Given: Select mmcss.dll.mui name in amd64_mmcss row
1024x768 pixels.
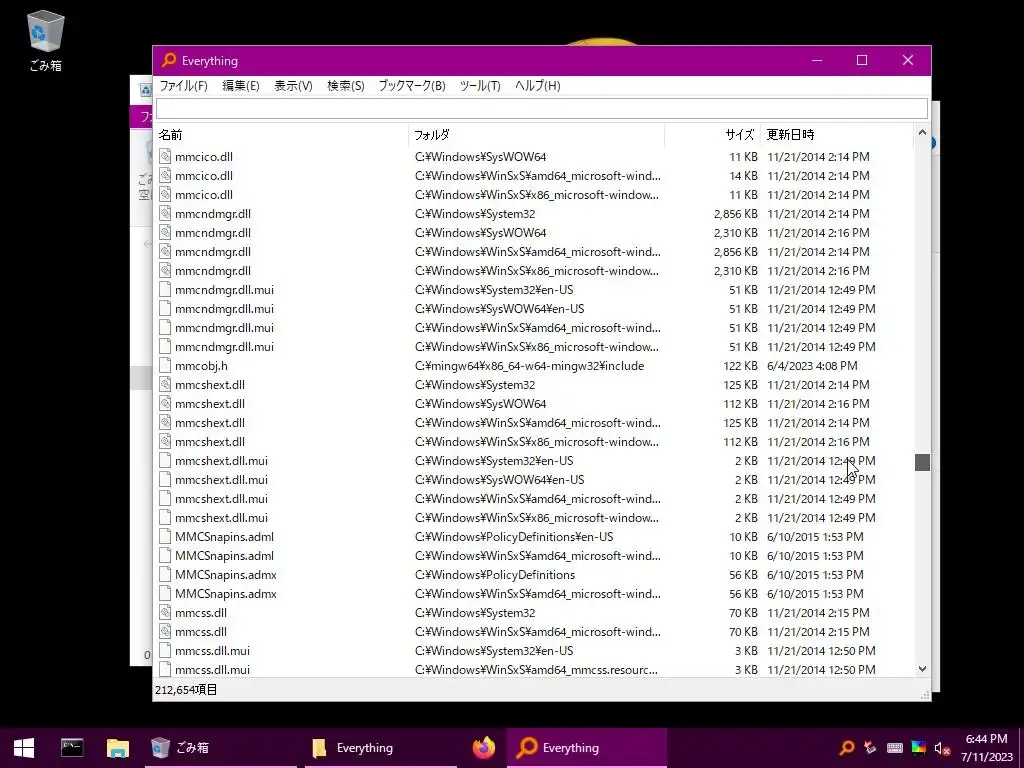Looking at the screenshot, I should [212, 669].
